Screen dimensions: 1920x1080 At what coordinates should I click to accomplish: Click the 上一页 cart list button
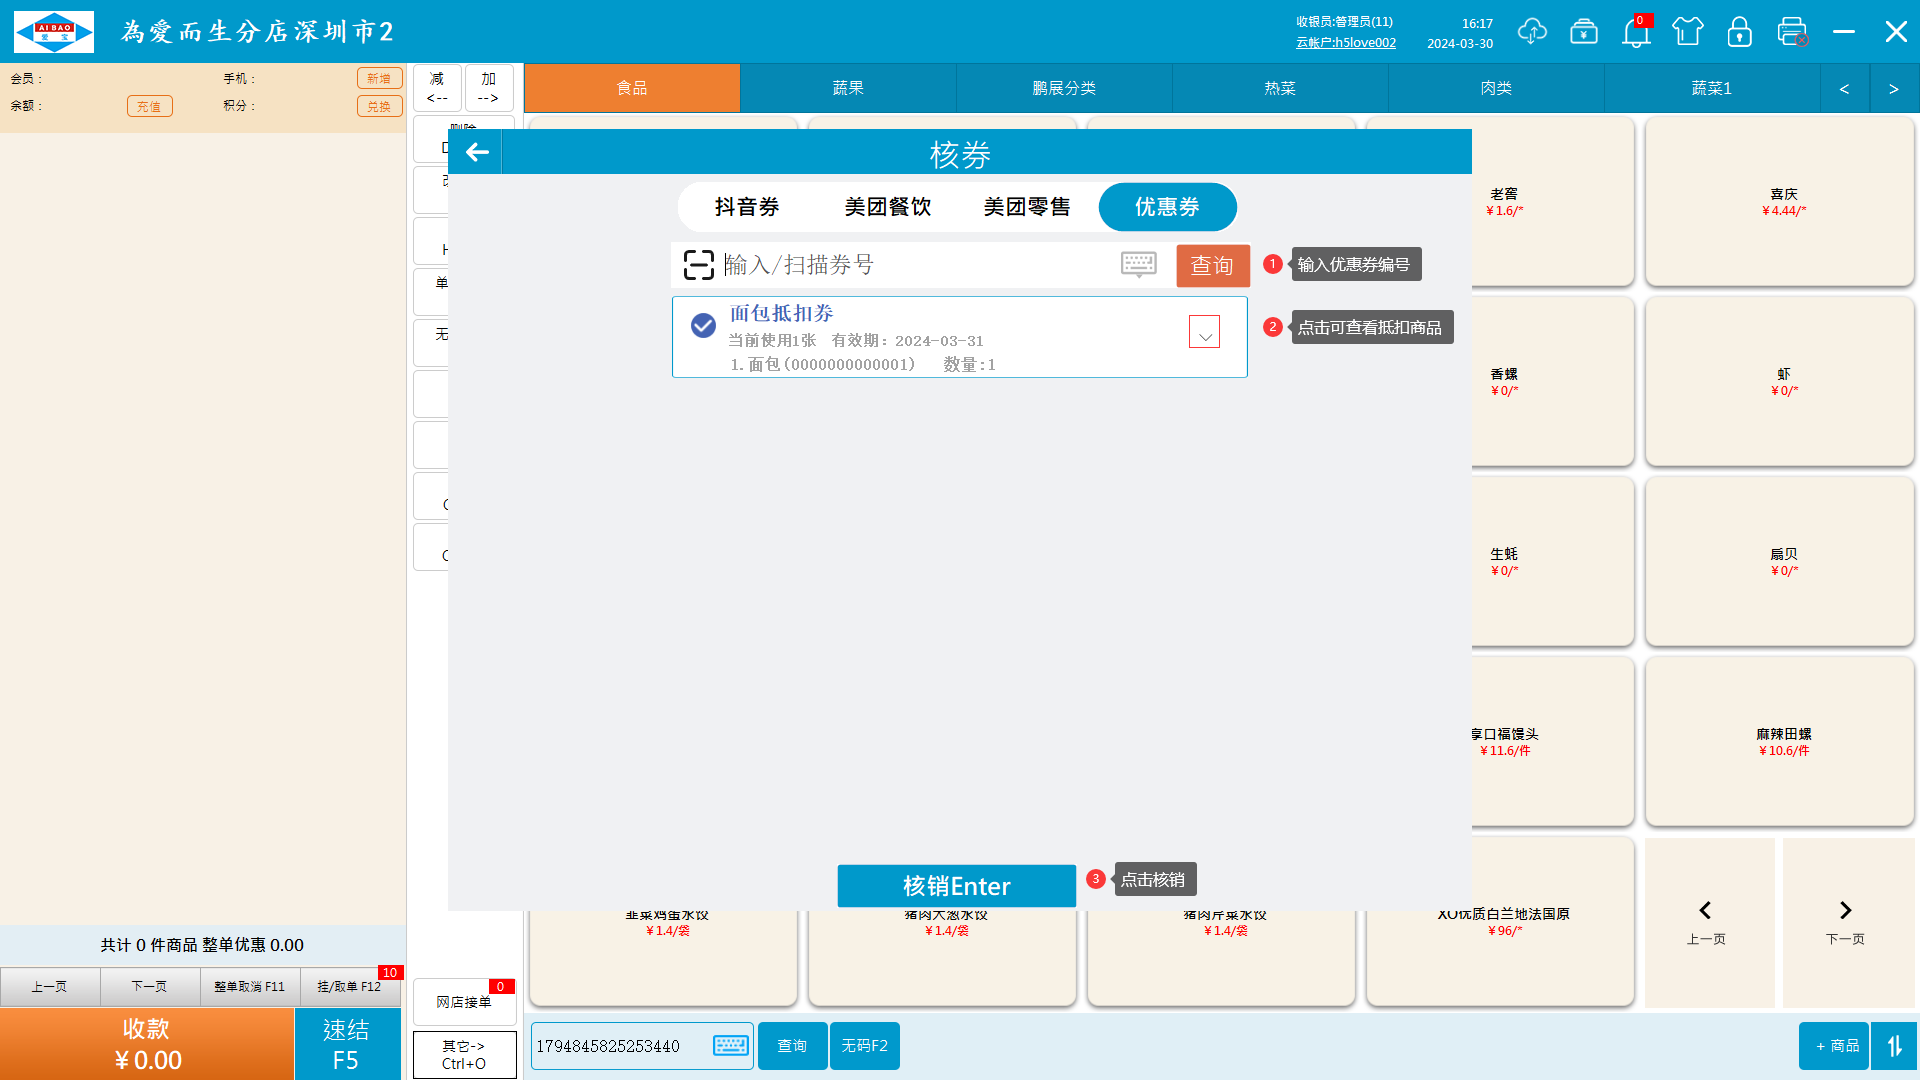point(50,986)
